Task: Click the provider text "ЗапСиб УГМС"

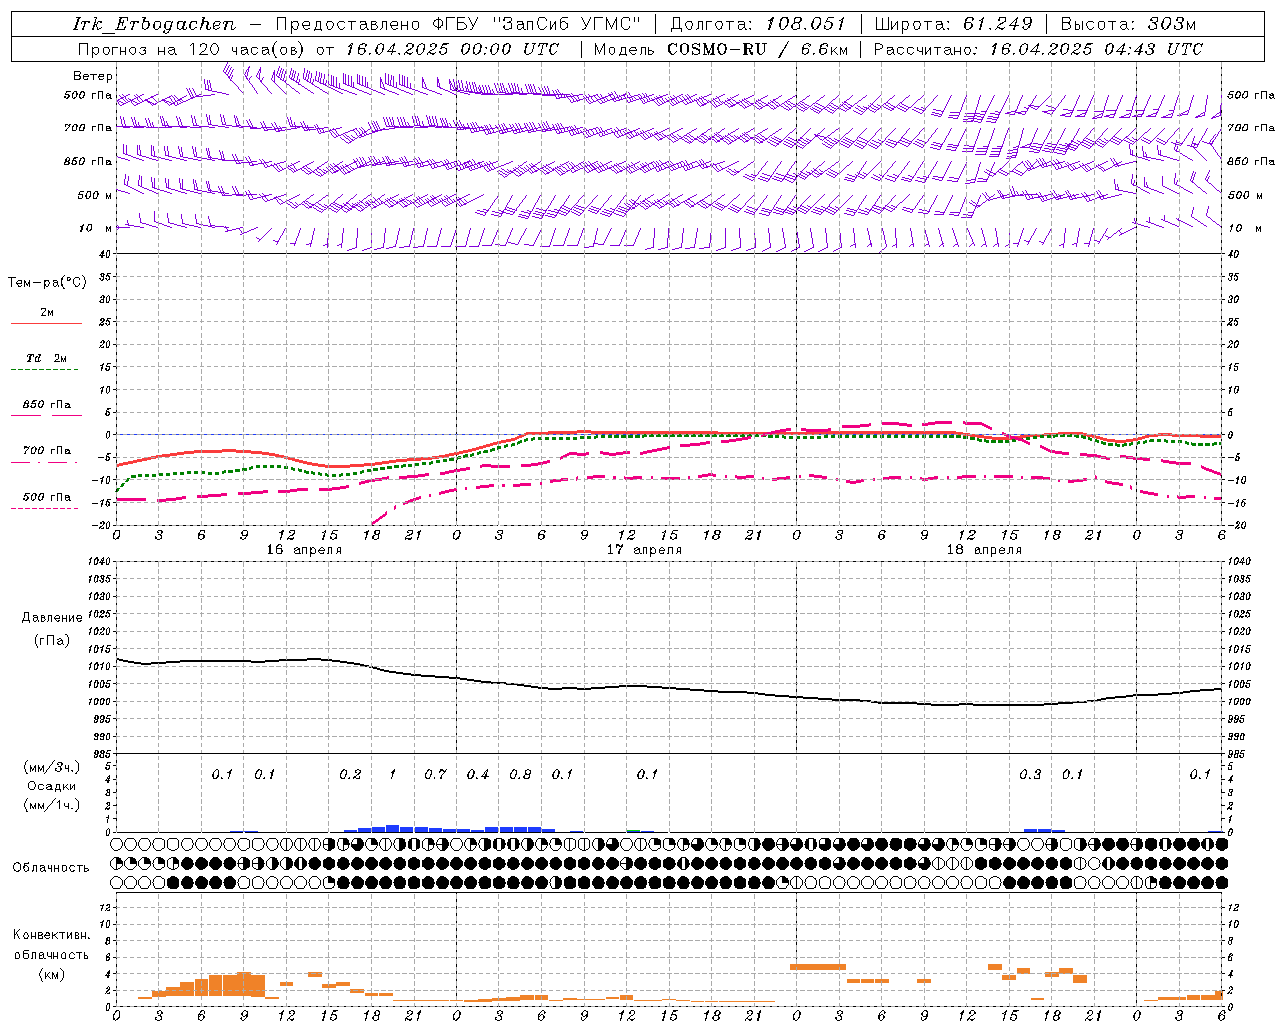Action: point(565,24)
